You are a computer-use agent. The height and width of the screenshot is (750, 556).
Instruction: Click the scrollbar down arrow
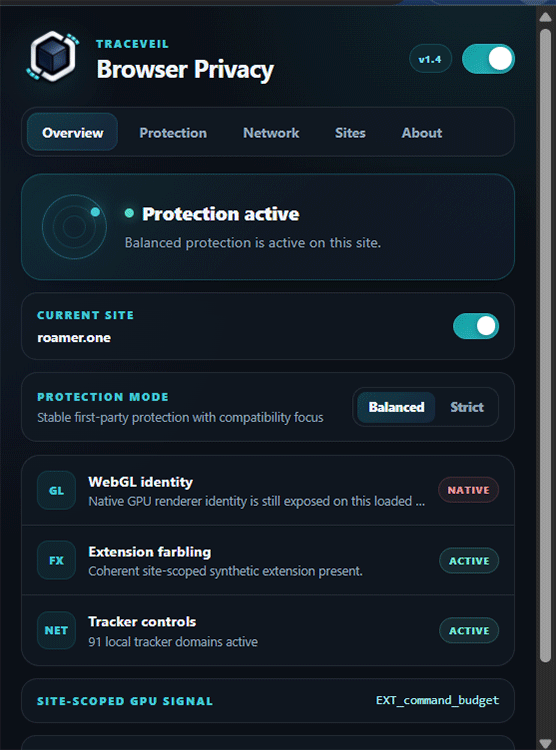point(545,743)
